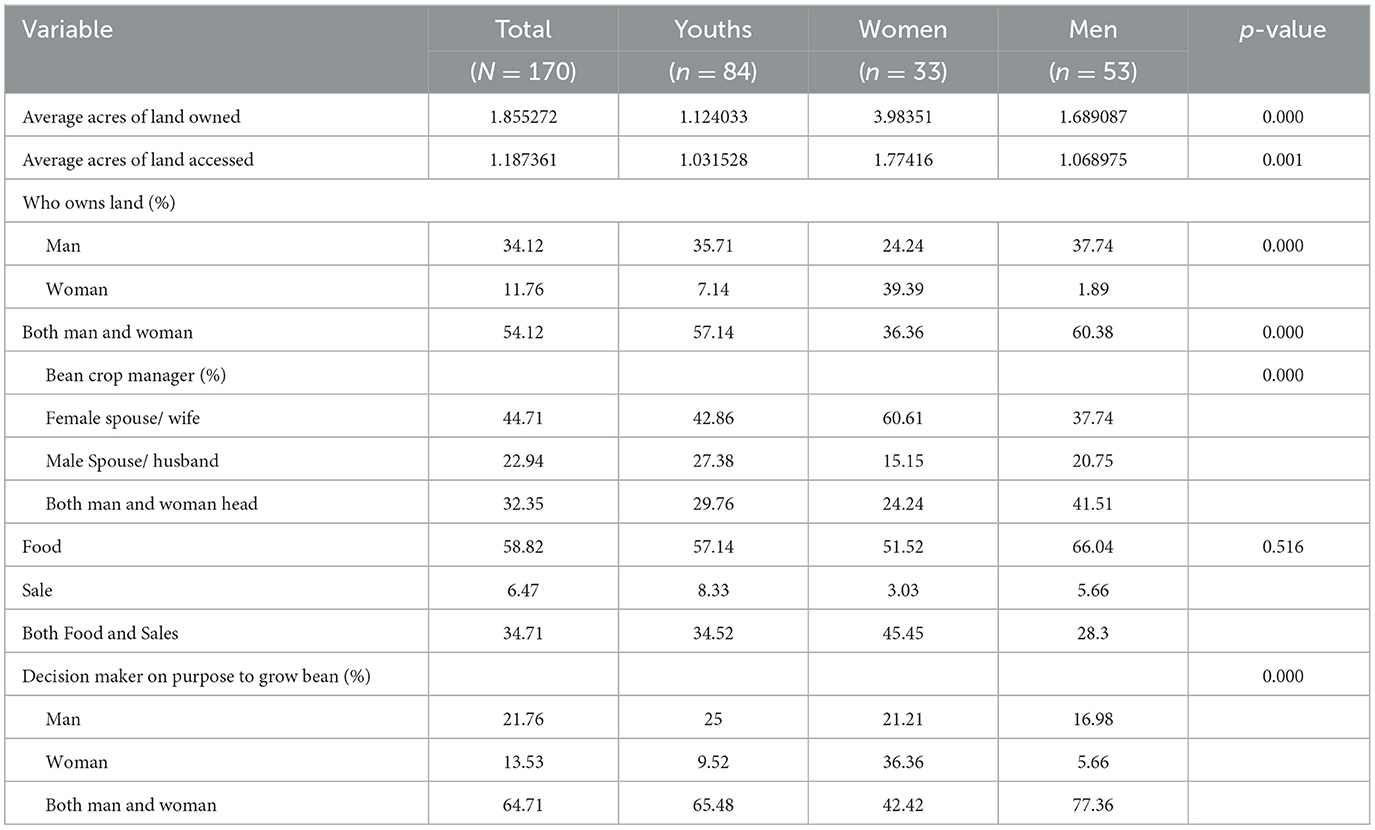Select the Men column header
1375x830 pixels.
click(x=1092, y=30)
